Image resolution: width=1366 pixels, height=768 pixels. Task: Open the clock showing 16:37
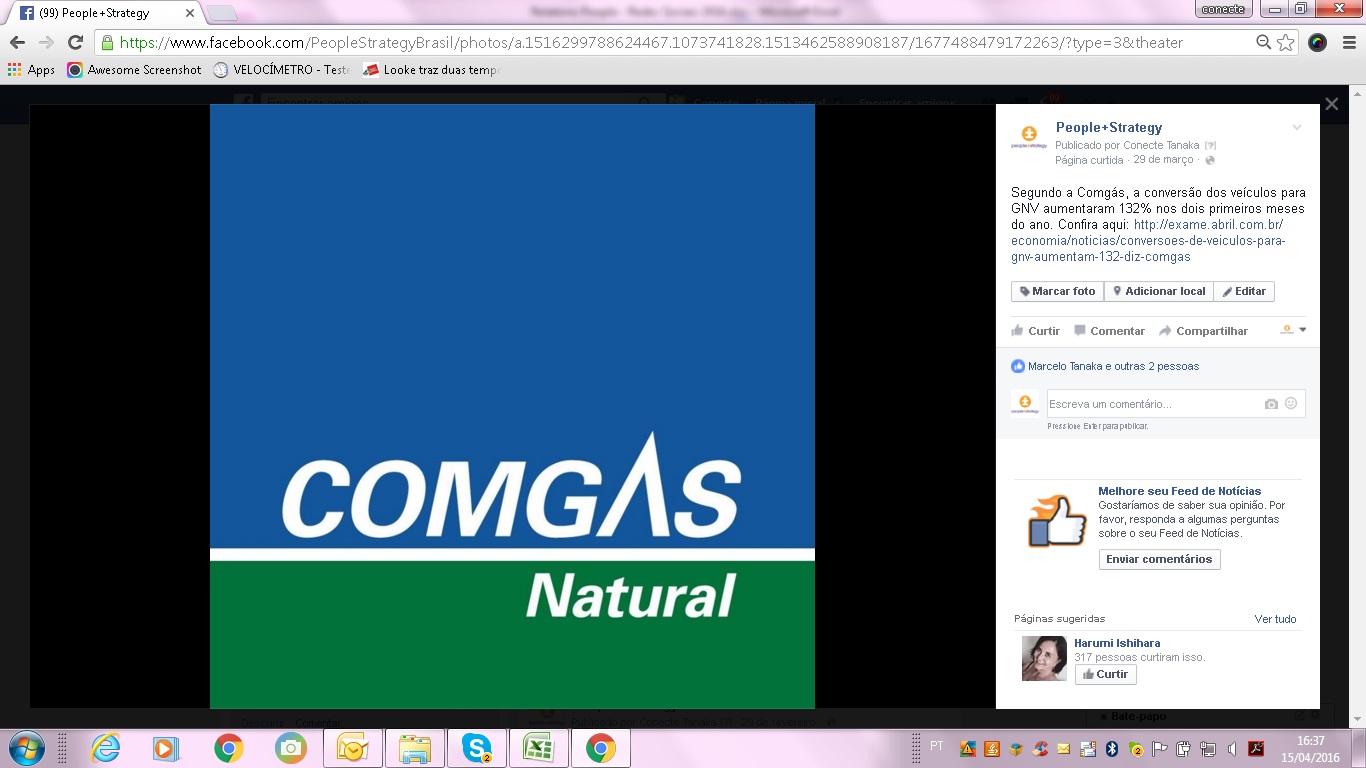(1310, 741)
